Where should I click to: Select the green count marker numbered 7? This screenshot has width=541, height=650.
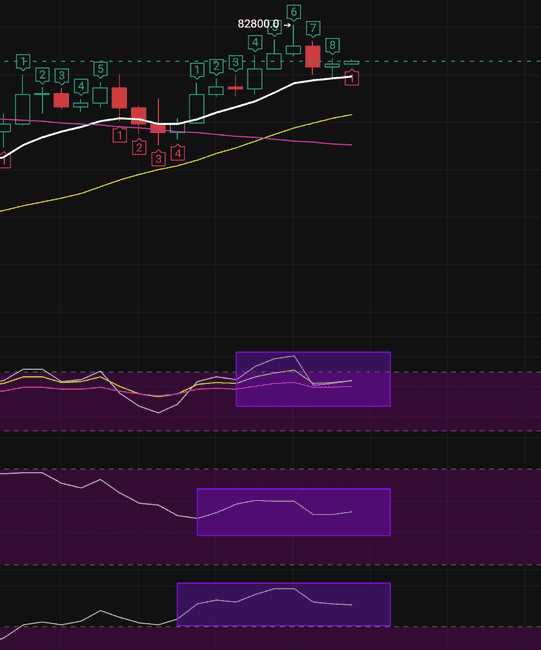(313, 29)
